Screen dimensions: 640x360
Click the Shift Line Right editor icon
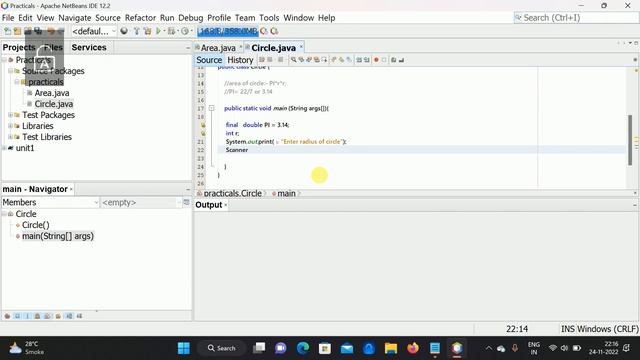[x=367, y=60]
